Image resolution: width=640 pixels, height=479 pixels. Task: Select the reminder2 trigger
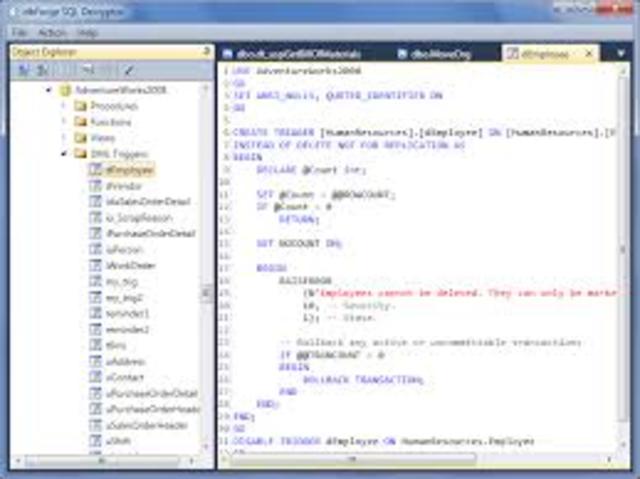(x=127, y=329)
